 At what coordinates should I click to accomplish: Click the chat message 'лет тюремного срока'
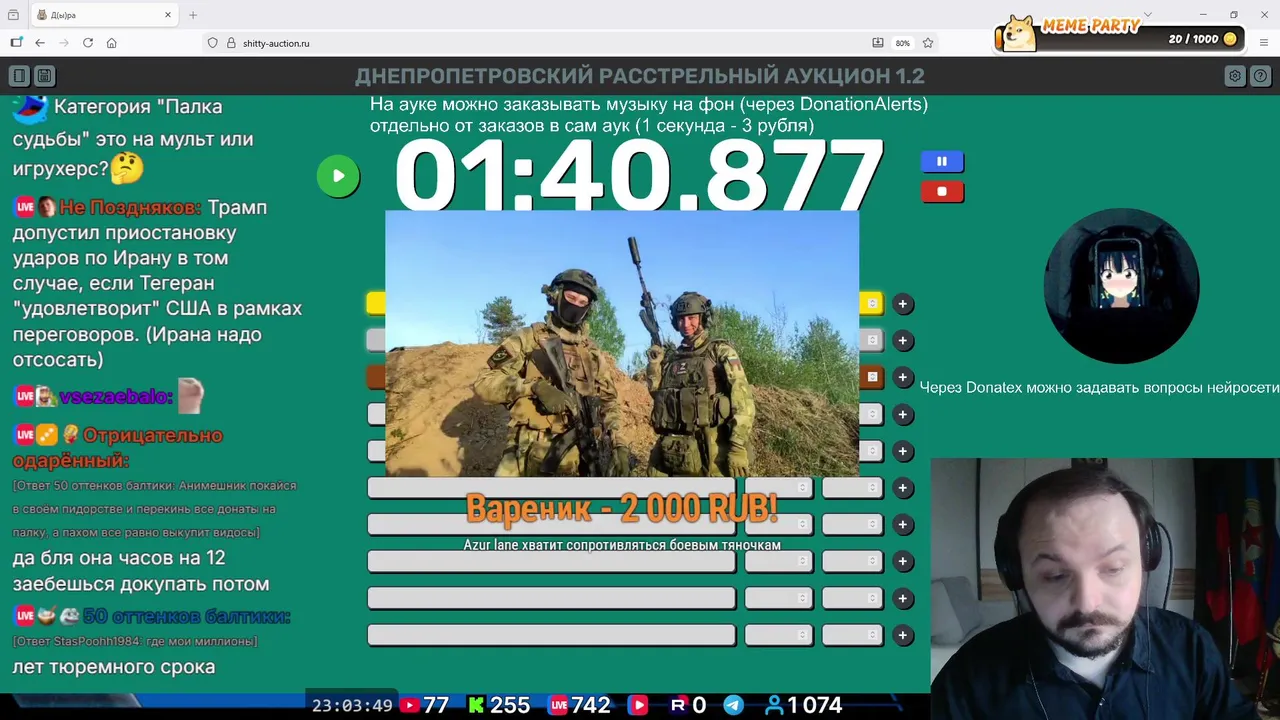click(x=114, y=667)
